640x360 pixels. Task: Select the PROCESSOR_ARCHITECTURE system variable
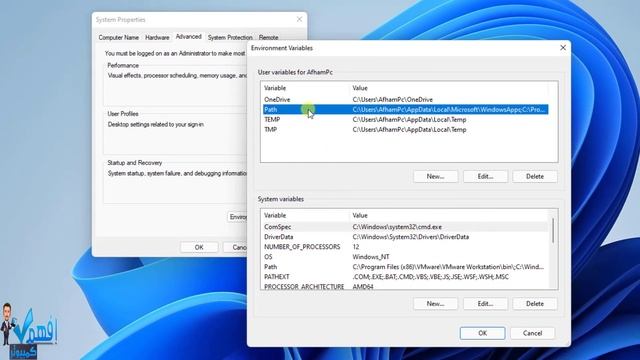(x=405, y=286)
